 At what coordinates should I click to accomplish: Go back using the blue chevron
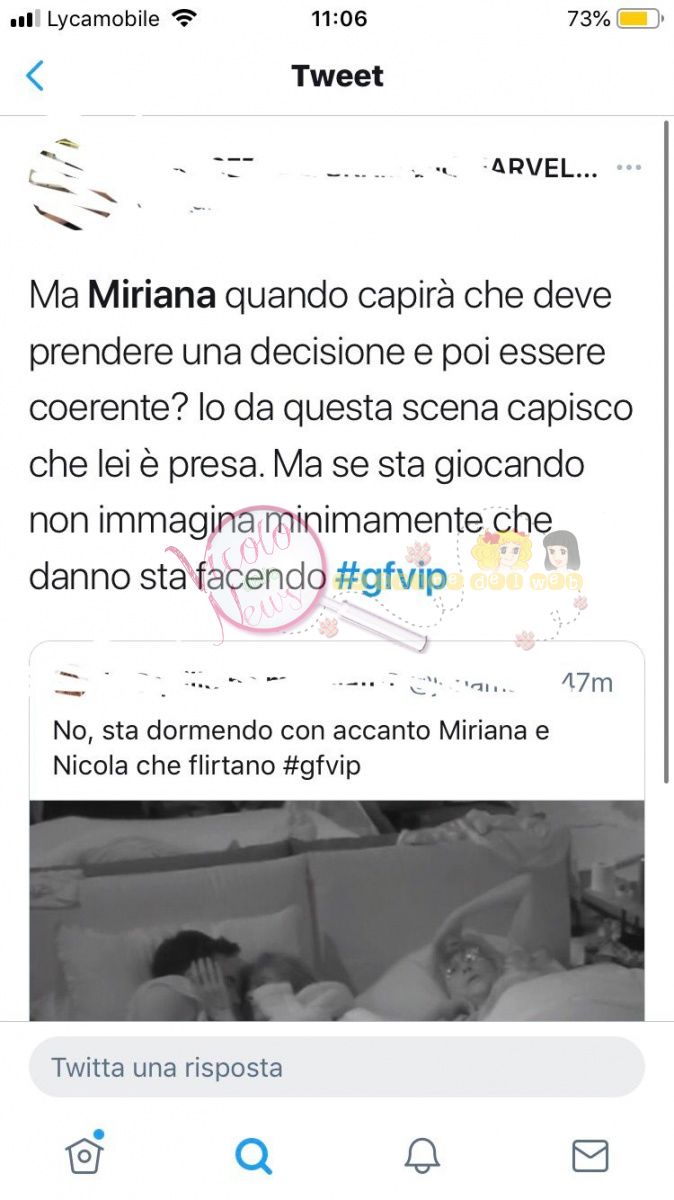(x=35, y=76)
